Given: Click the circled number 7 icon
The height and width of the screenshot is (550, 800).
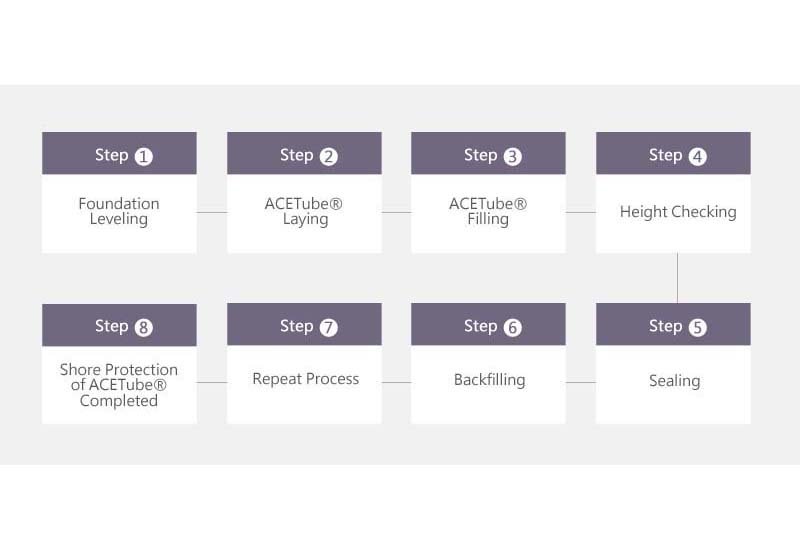Looking at the screenshot, I should [329, 327].
